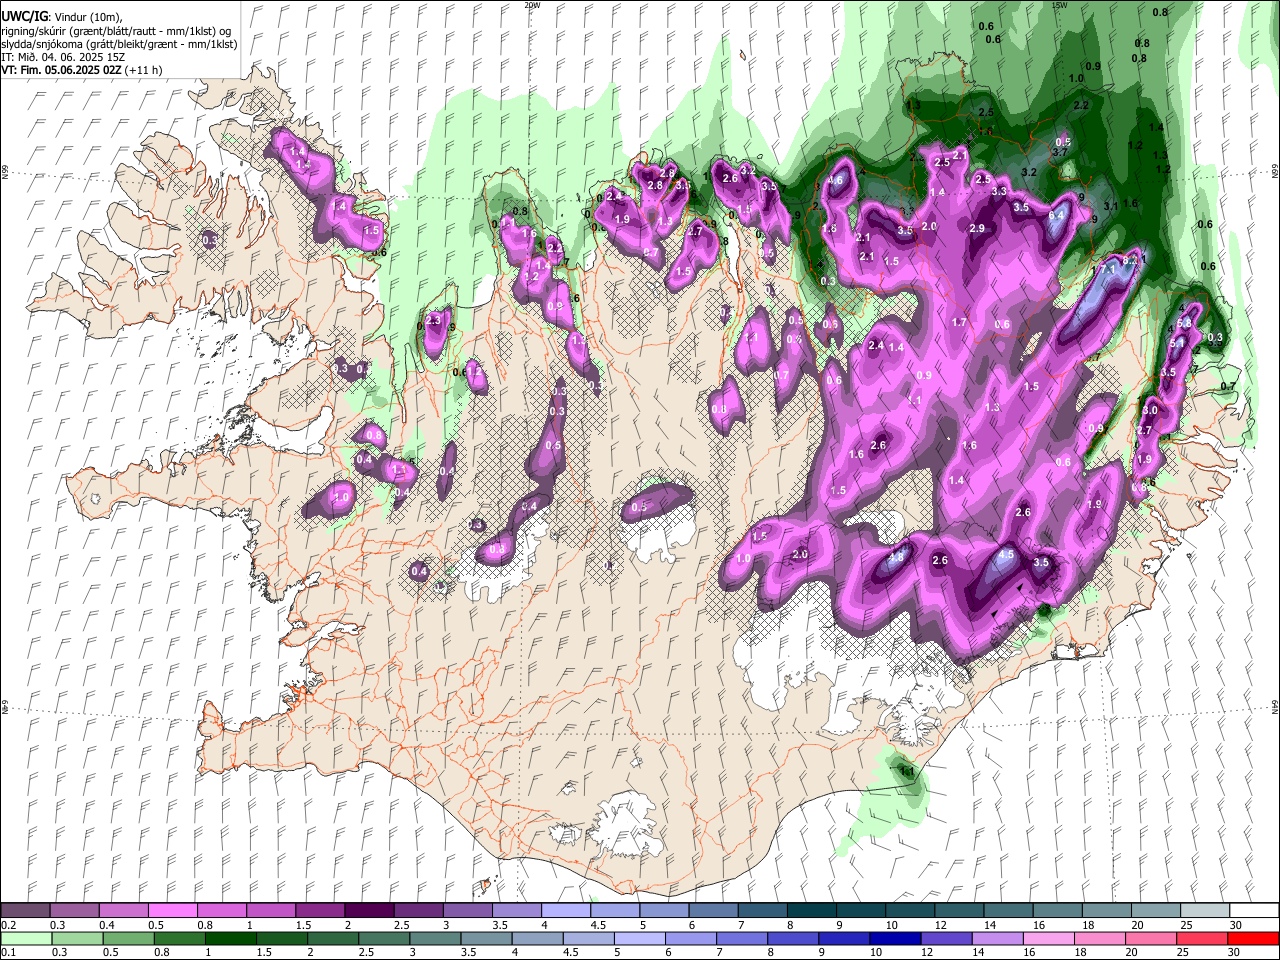1280x960 pixels.
Task: Pick the white 30+ swatch in upper legend row
Action: 1254,910
